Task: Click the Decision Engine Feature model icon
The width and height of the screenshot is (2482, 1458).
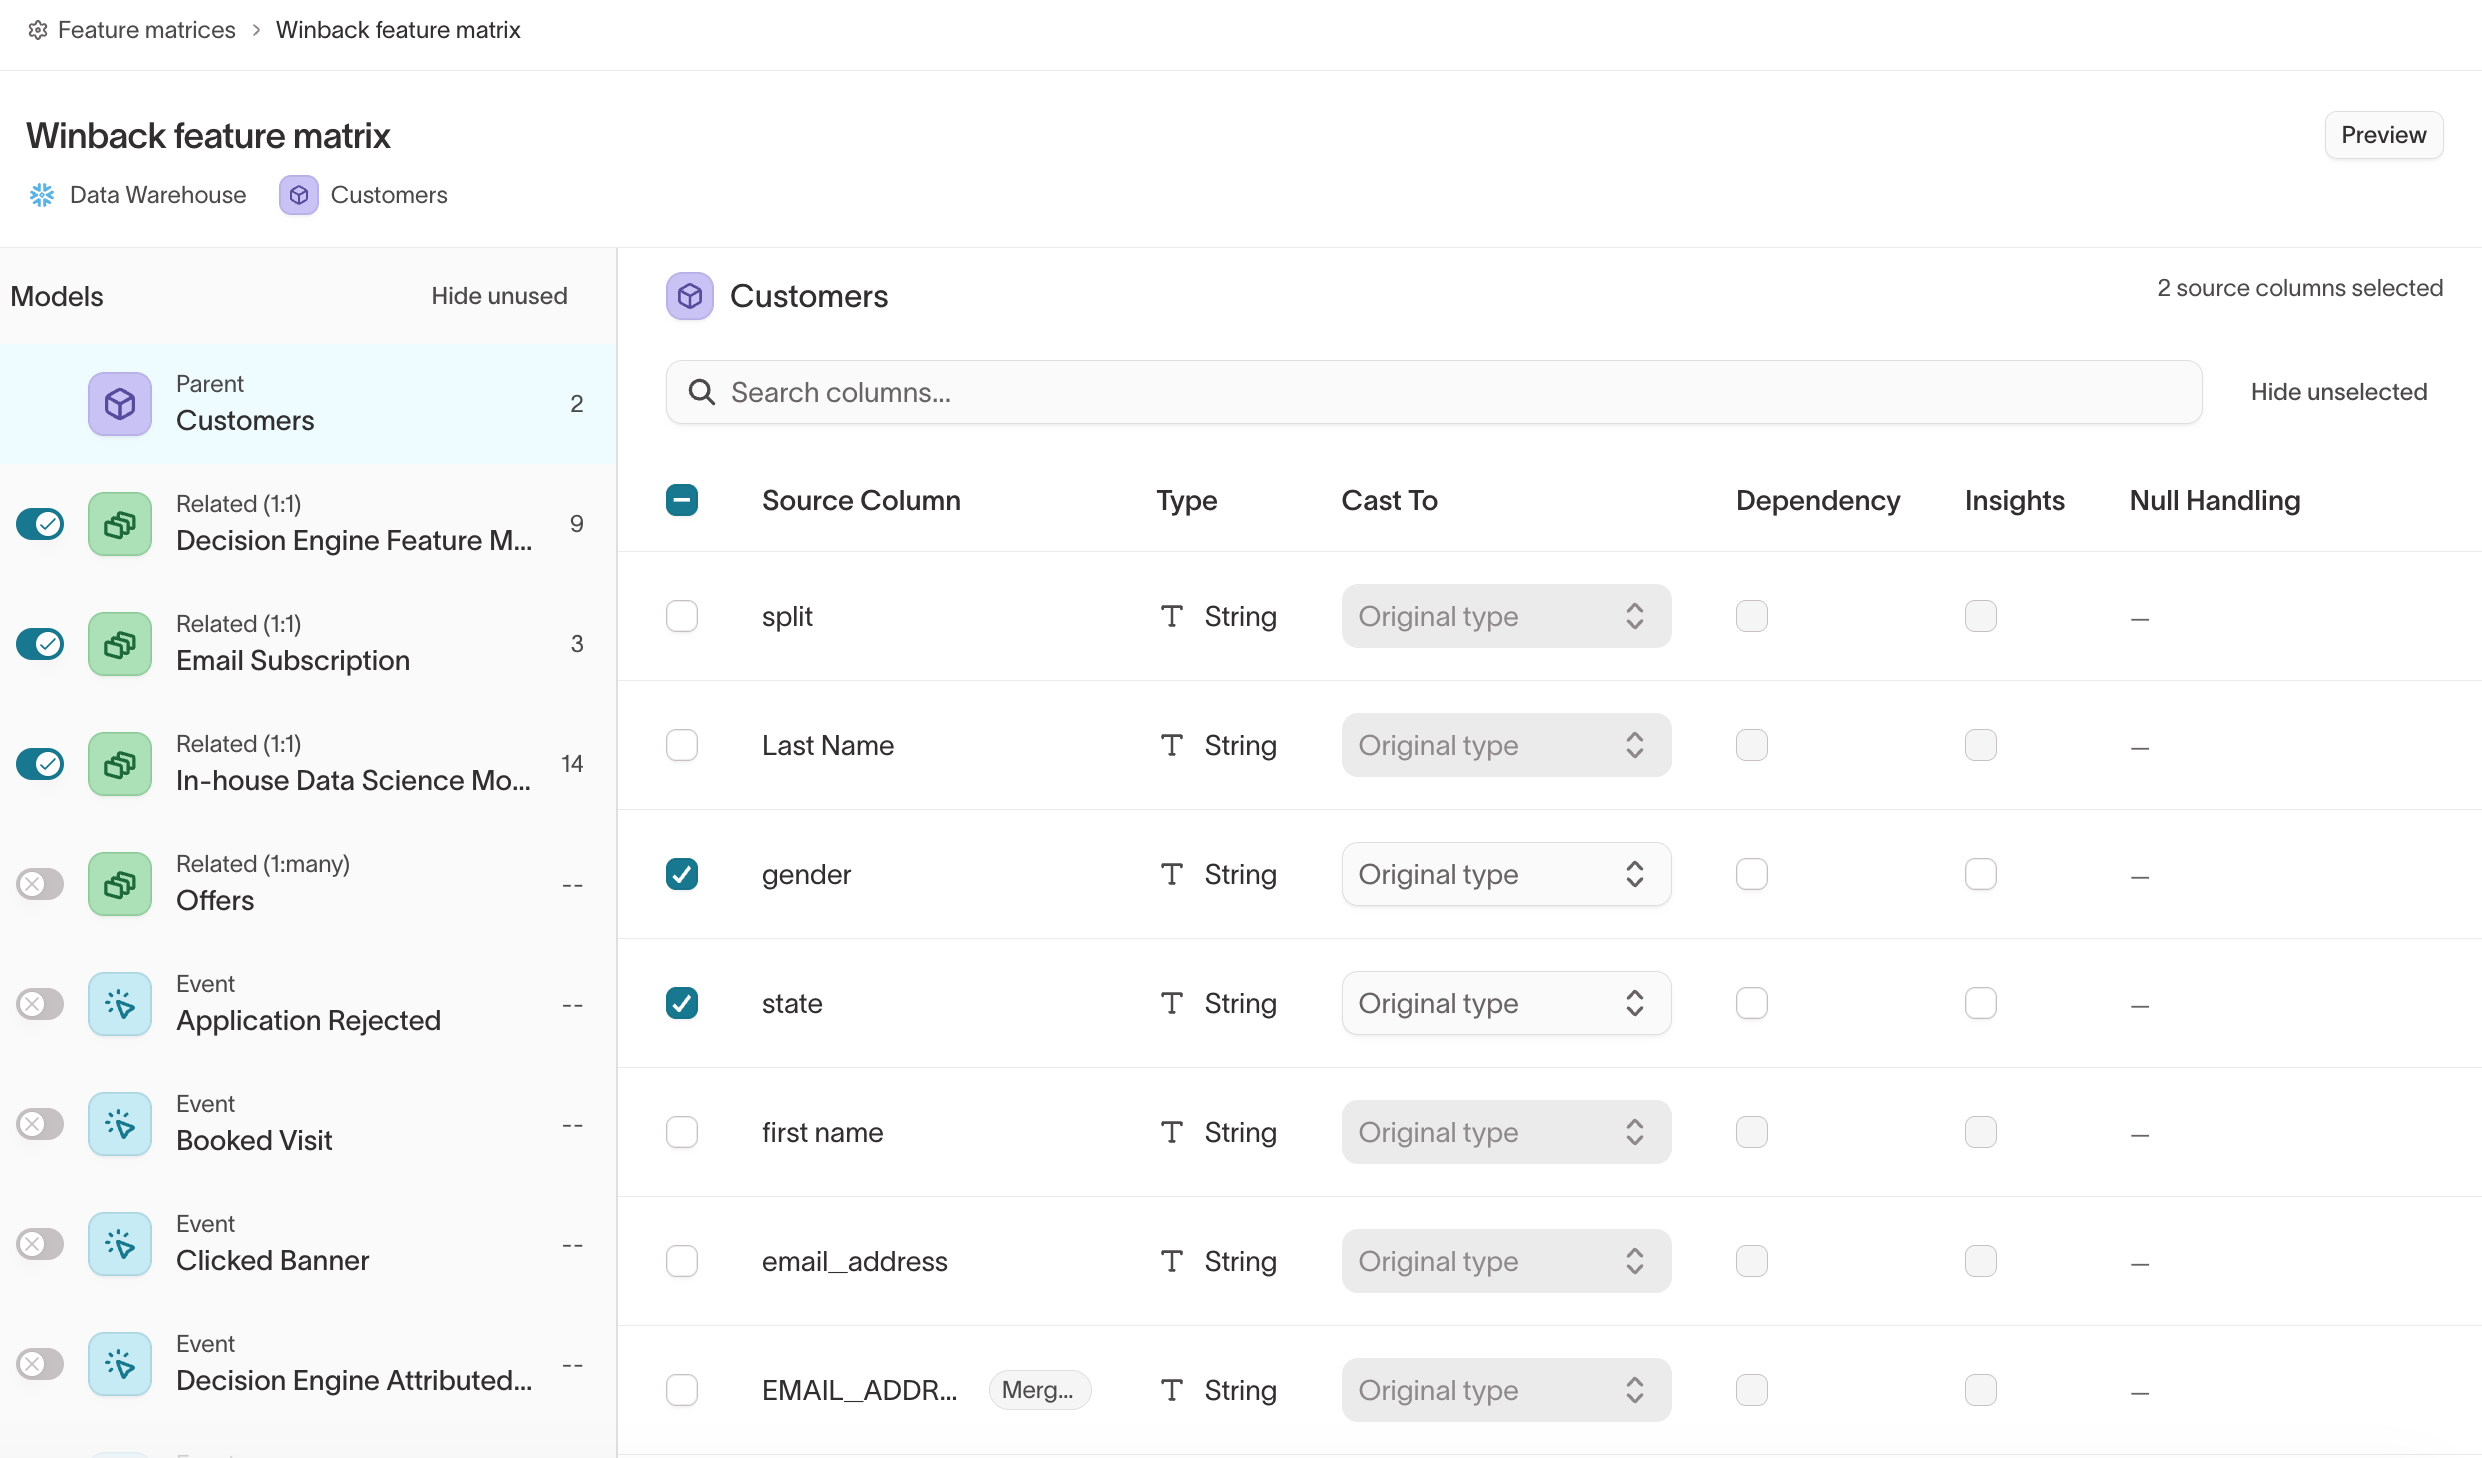Action: [x=120, y=524]
